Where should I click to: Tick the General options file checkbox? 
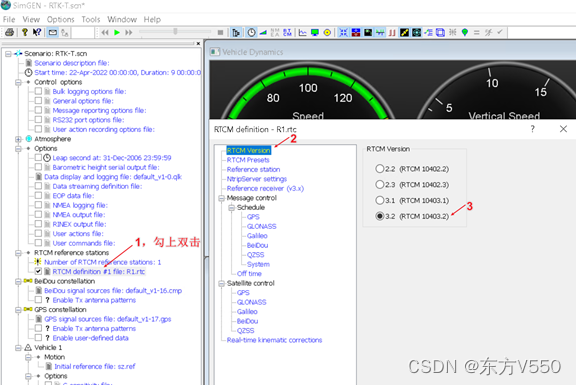coord(38,101)
